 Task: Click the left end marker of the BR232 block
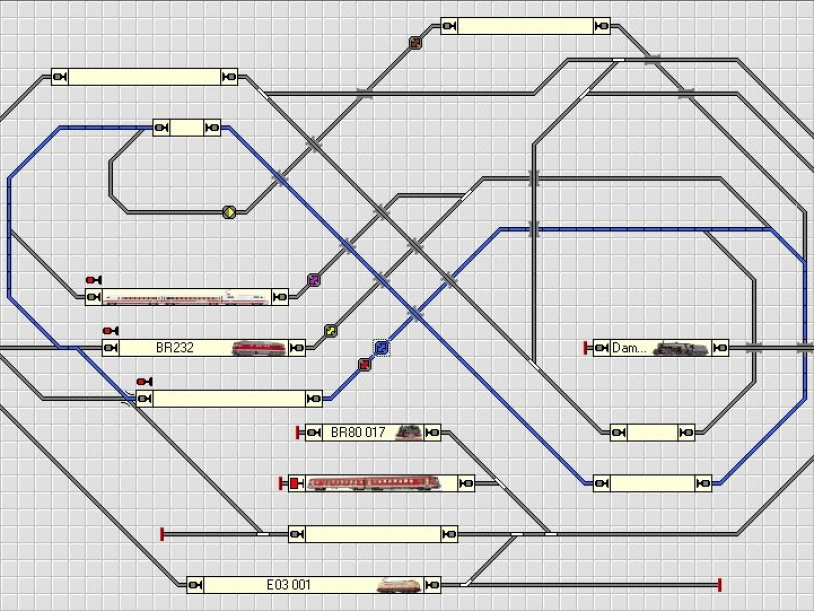click(110, 348)
